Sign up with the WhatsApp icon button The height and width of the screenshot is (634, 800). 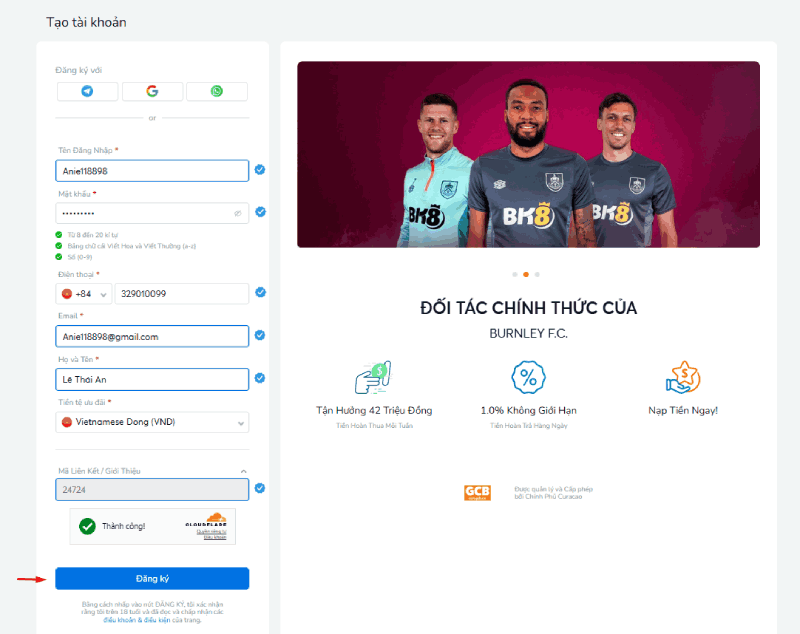coord(217,91)
